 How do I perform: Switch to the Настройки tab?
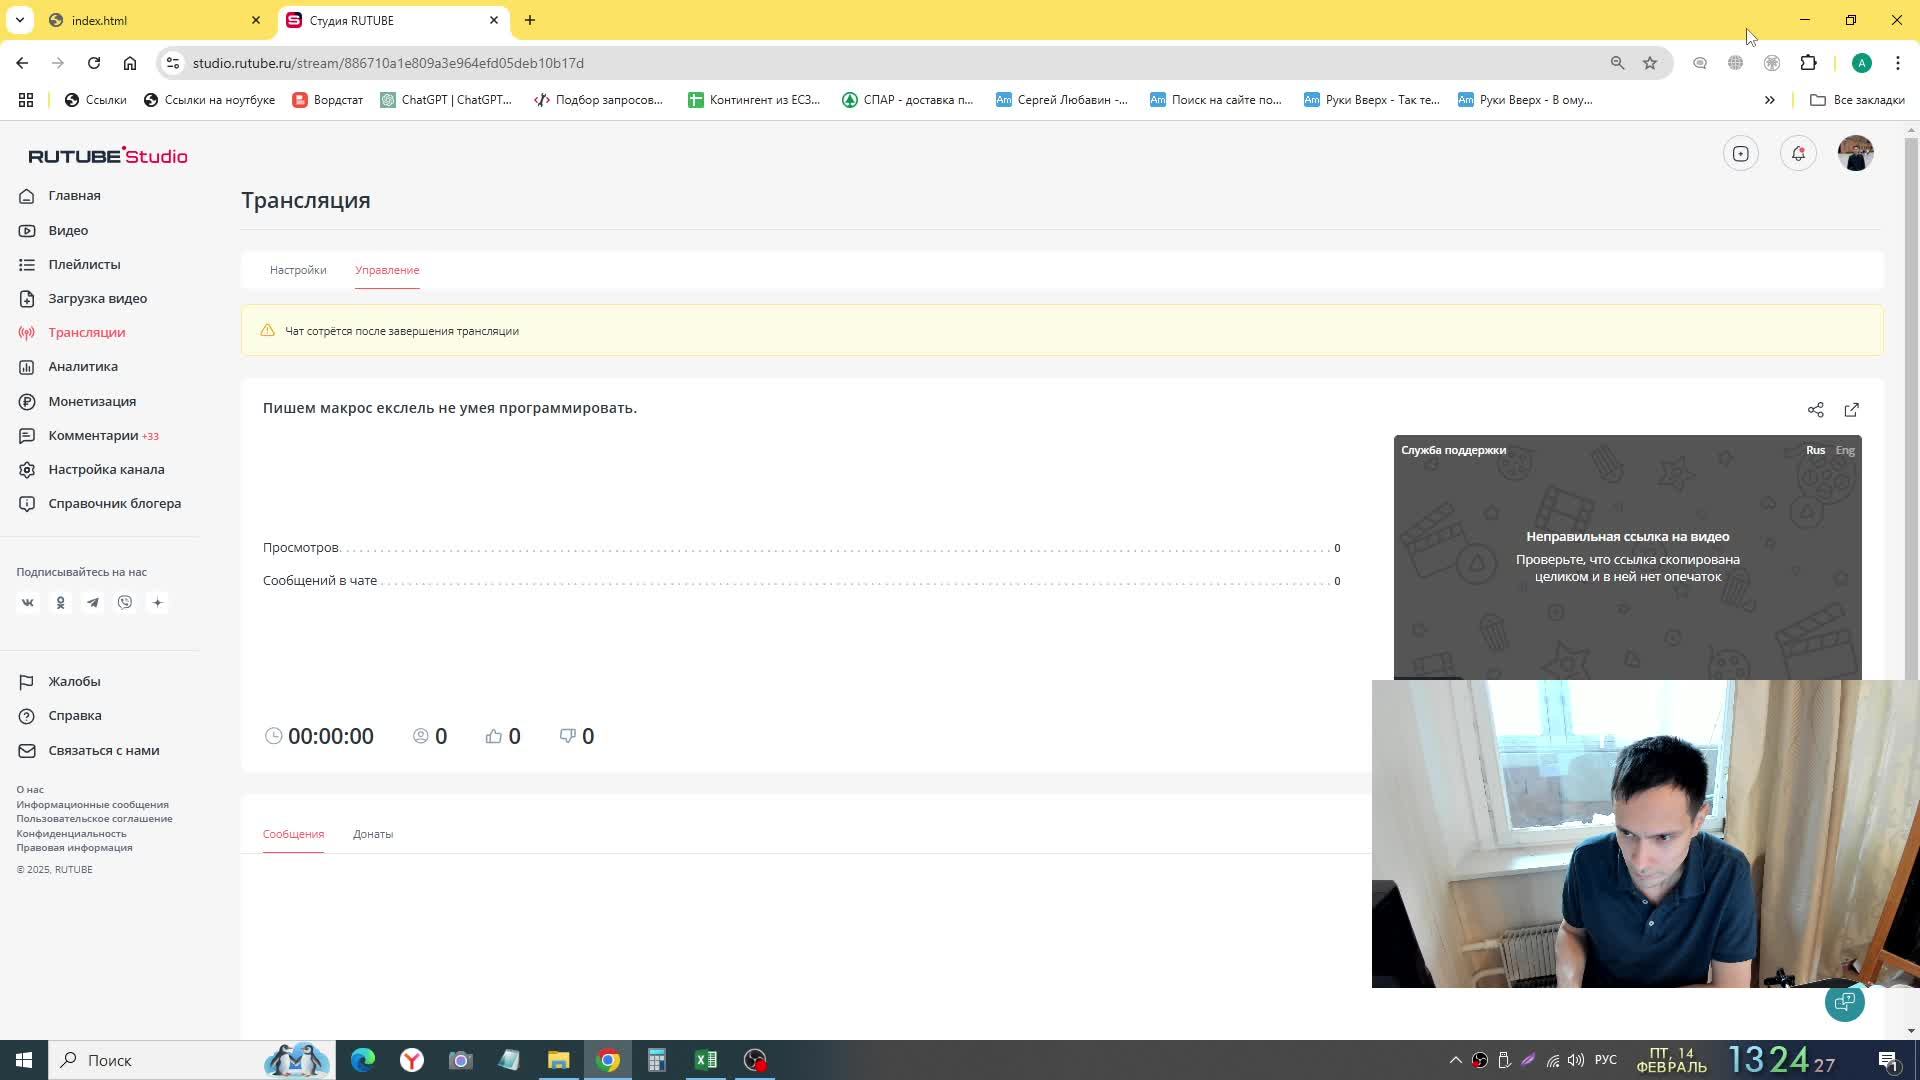(298, 270)
